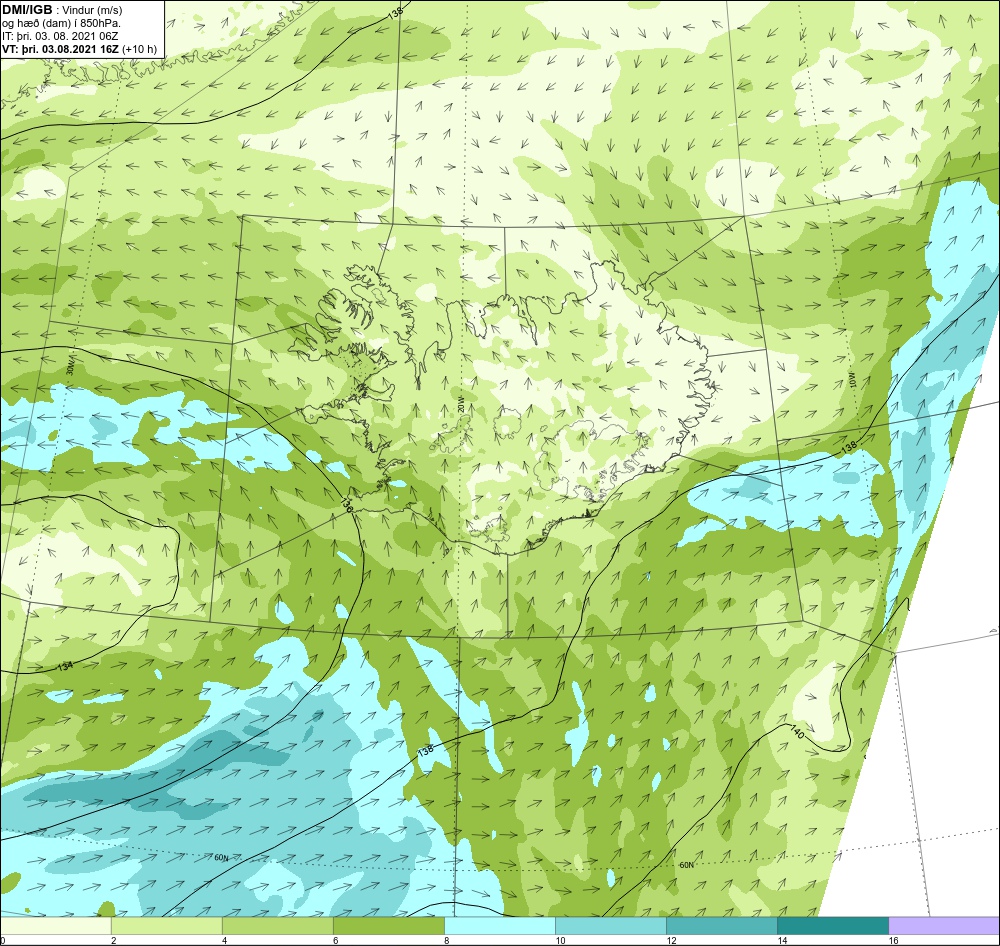Click the '16' legend scale number
Screen dimensions: 1000x946
pos(893,940)
